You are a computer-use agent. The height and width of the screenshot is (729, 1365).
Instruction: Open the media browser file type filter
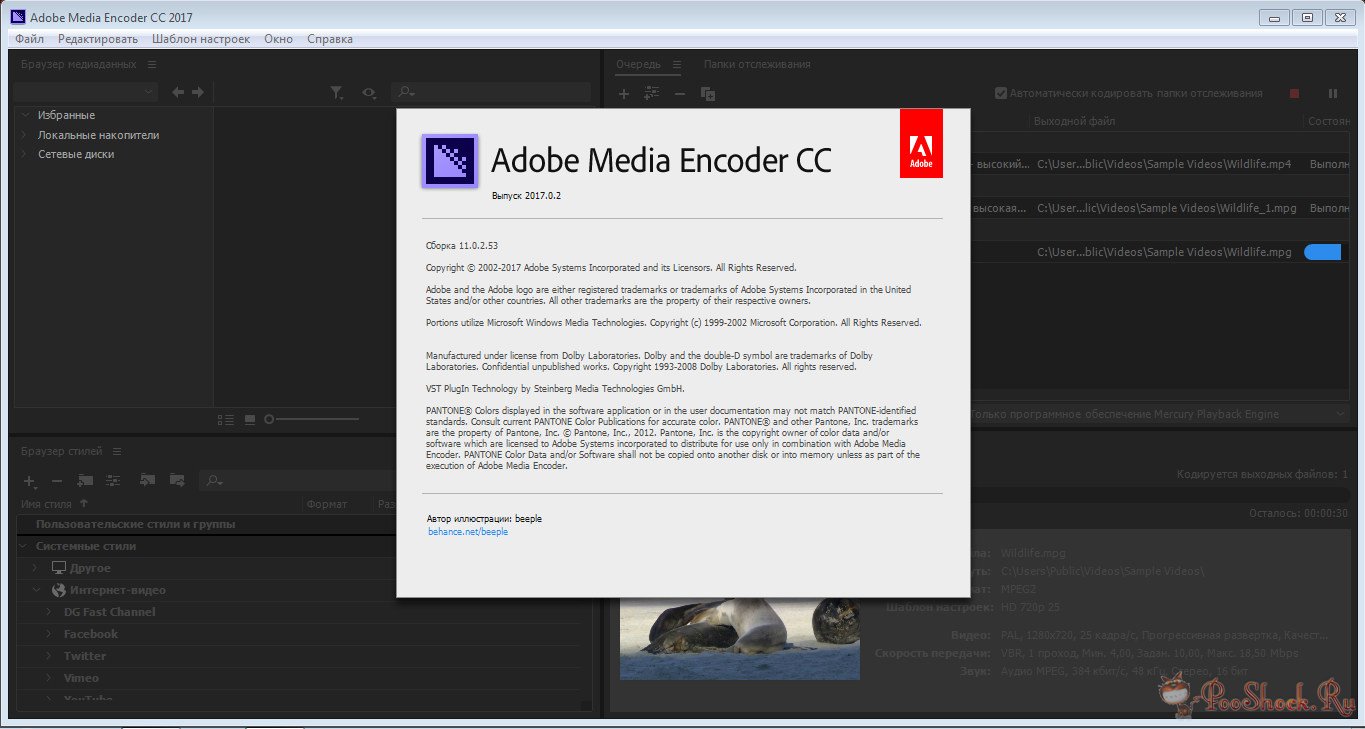[x=337, y=93]
